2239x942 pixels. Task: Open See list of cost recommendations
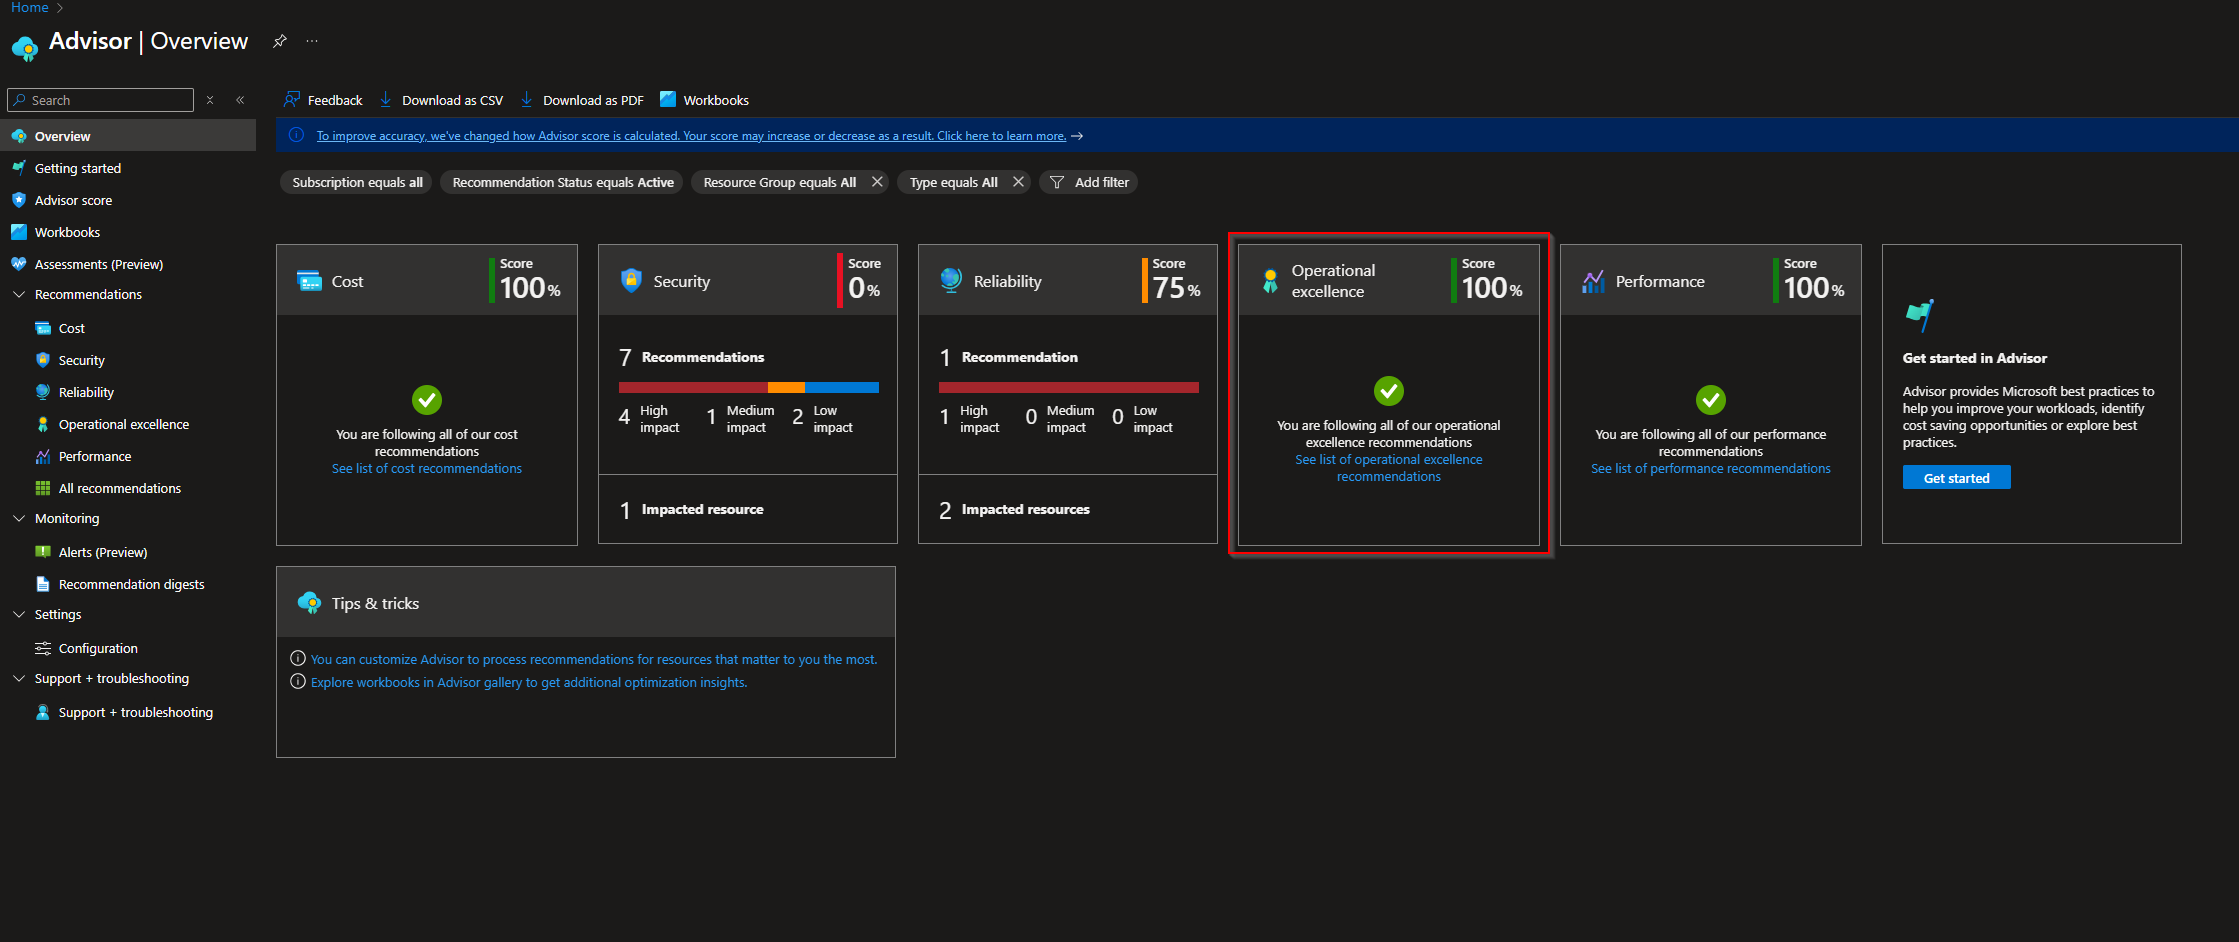427,469
